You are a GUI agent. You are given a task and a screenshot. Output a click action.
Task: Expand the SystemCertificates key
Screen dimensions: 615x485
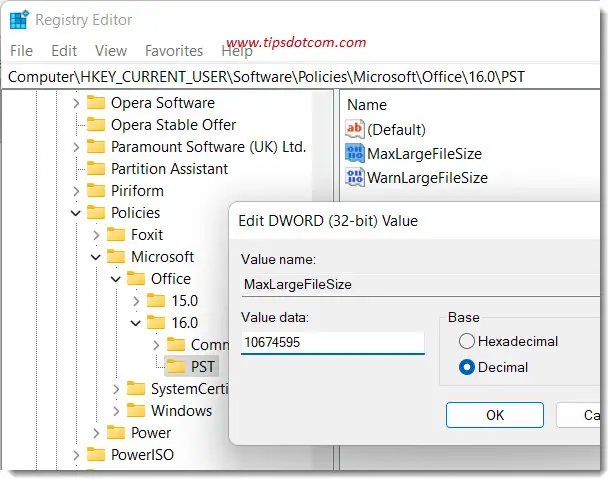(x=116, y=389)
